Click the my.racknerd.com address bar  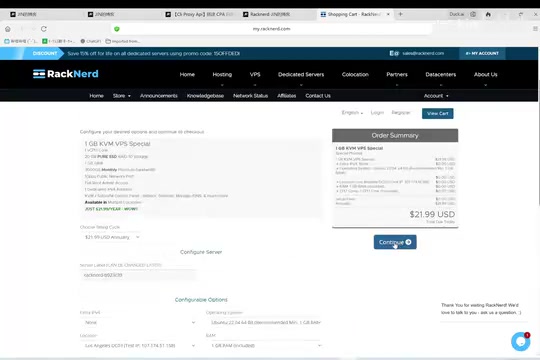(271, 29)
